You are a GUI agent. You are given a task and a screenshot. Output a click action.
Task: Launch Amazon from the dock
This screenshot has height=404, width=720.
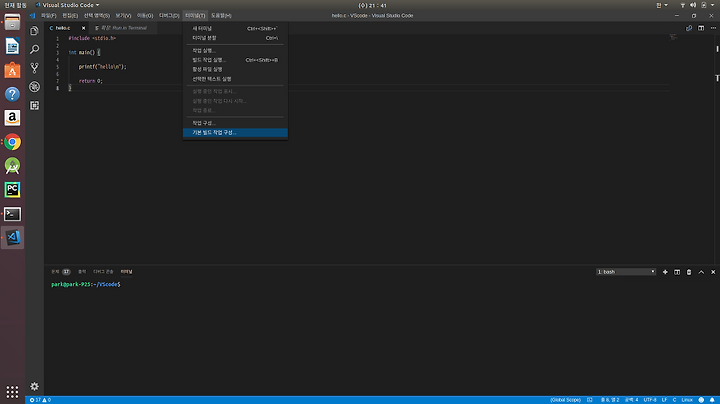click(12, 118)
